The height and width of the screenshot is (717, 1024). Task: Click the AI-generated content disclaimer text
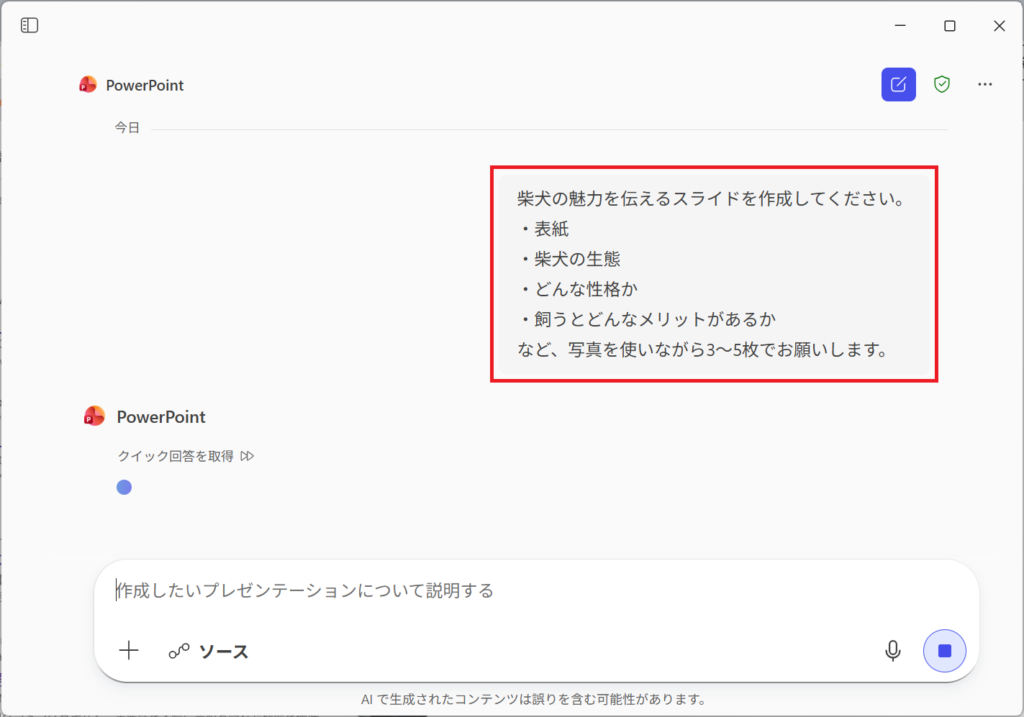pyautogui.click(x=533, y=699)
